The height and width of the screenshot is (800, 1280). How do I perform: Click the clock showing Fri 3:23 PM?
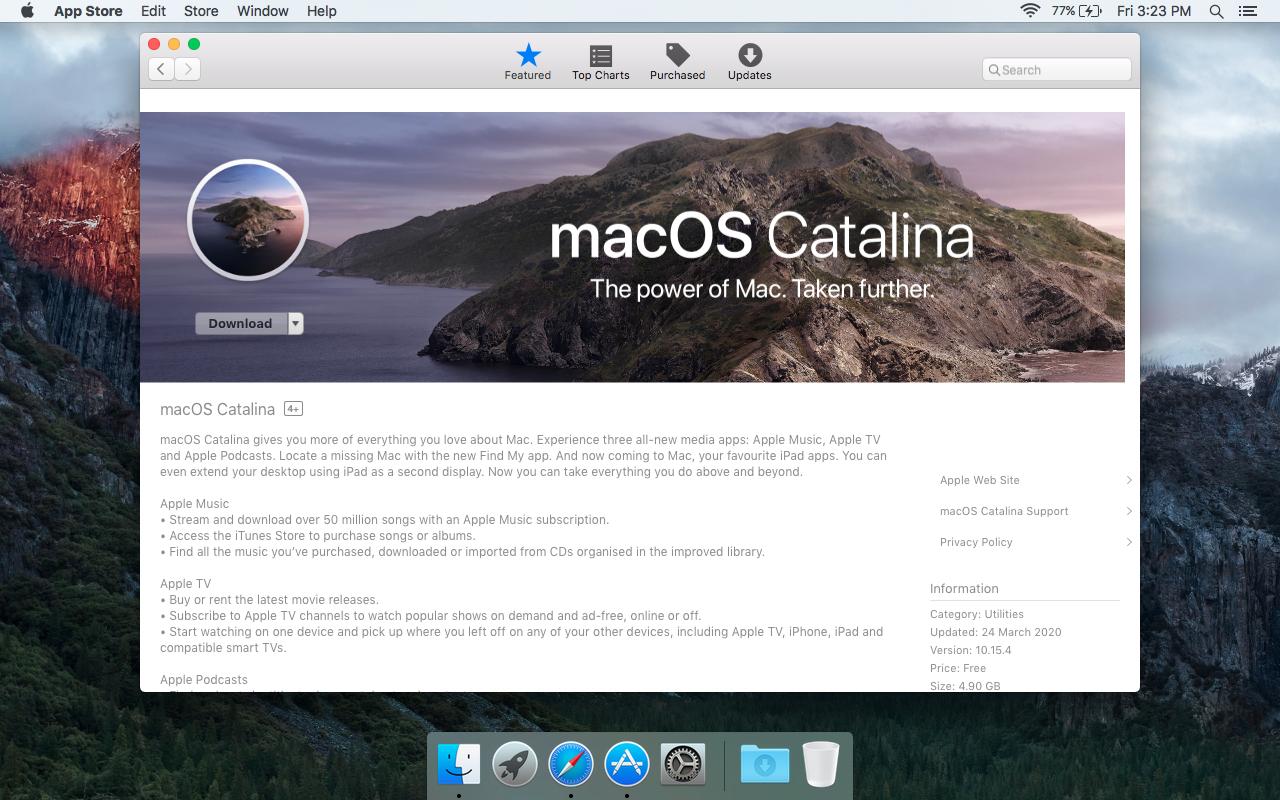[x=1153, y=11]
